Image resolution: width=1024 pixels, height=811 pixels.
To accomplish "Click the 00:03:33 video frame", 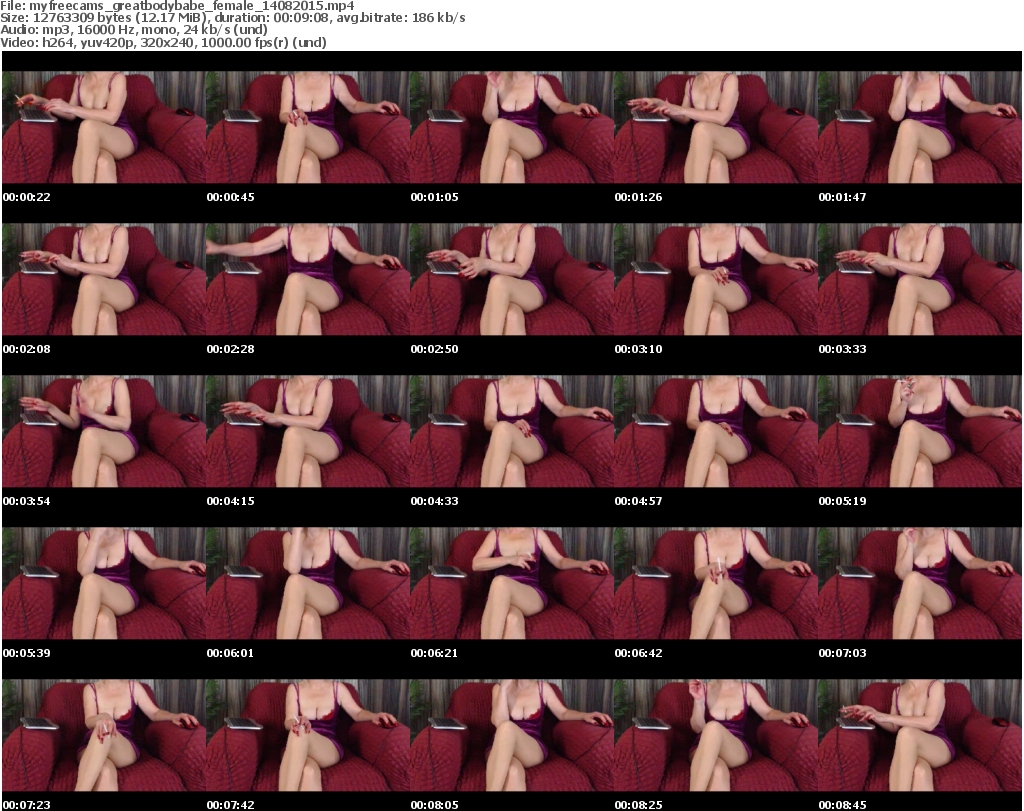I will [920, 279].
